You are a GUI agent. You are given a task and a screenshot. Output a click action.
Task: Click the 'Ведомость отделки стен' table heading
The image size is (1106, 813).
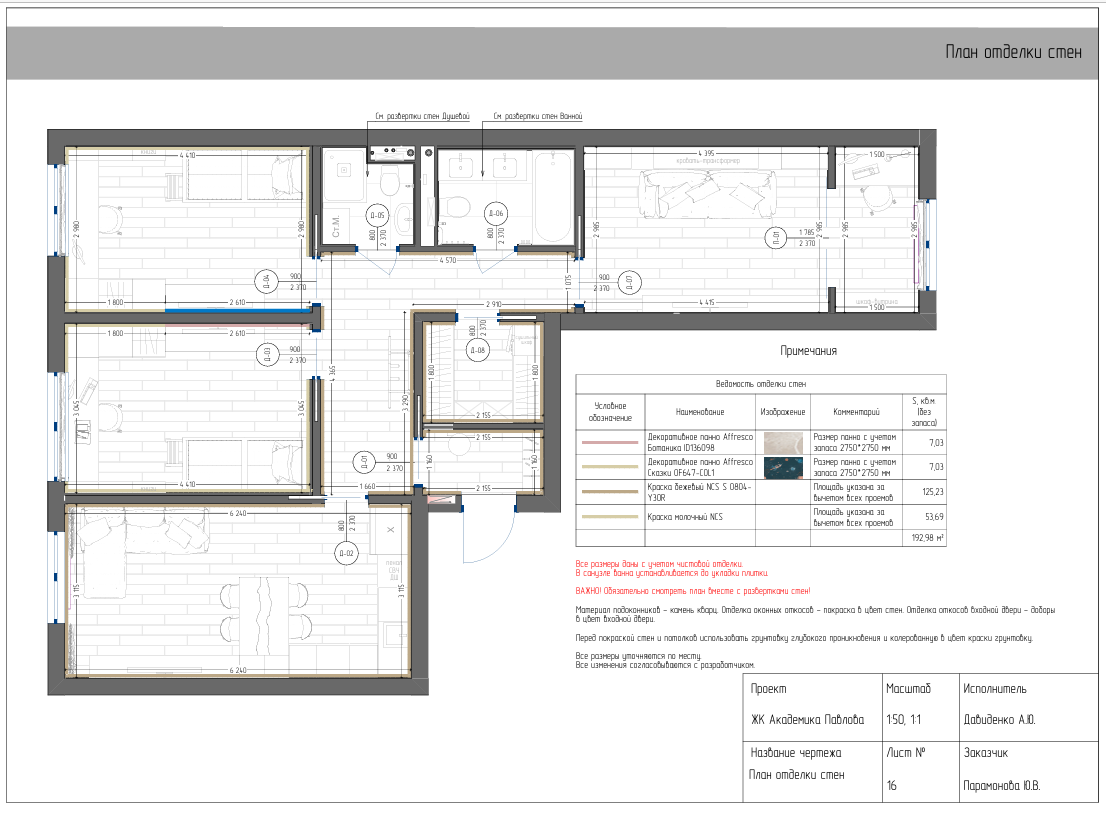[x=760, y=384]
